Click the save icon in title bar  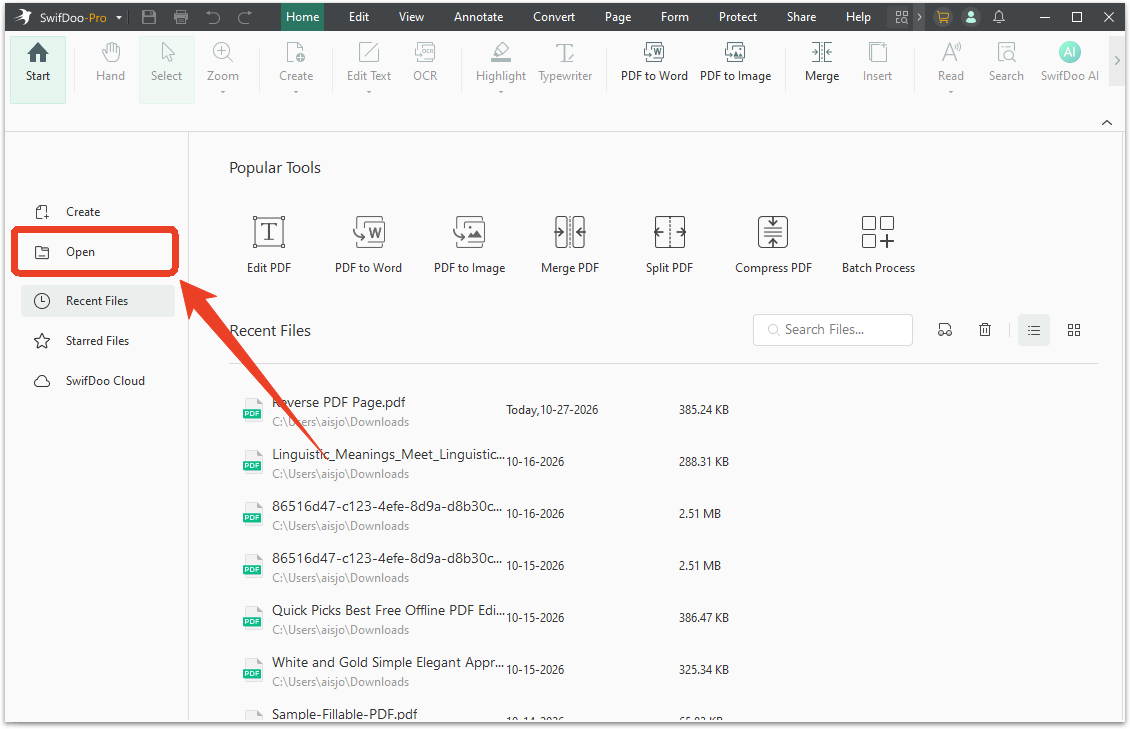point(149,17)
